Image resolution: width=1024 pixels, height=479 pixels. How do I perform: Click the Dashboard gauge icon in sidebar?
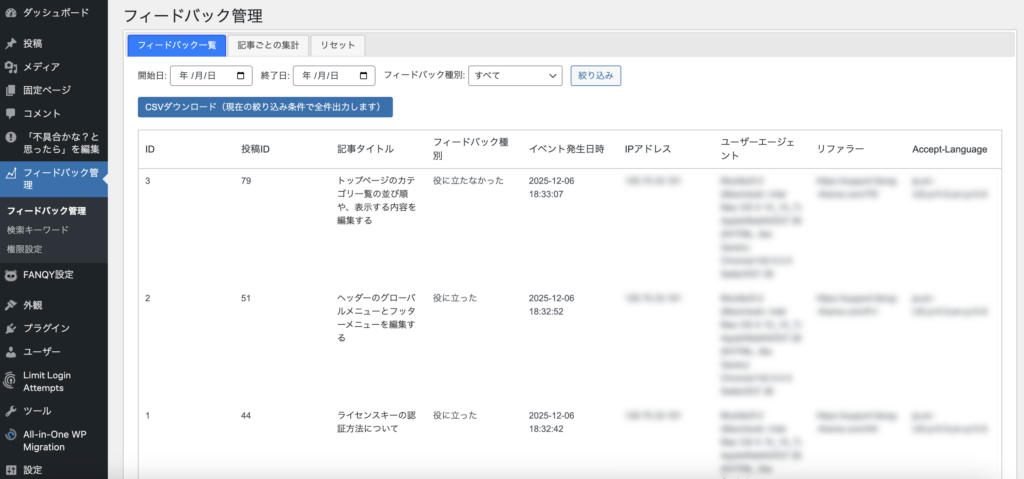pos(10,13)
